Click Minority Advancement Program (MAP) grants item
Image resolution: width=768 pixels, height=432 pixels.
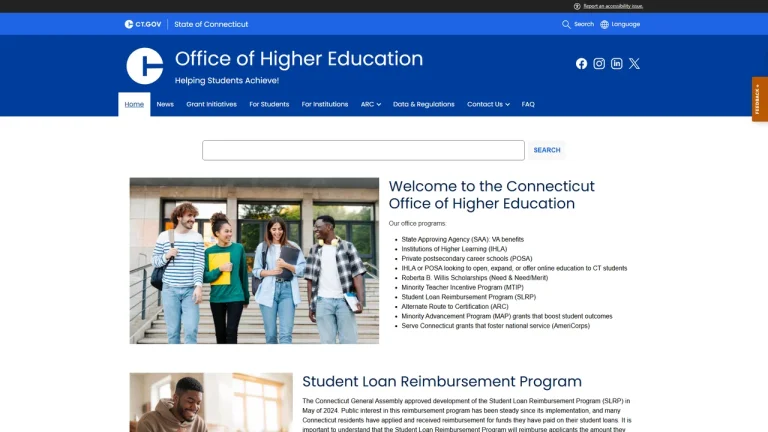pyautogui.click(x=507, y=316)
